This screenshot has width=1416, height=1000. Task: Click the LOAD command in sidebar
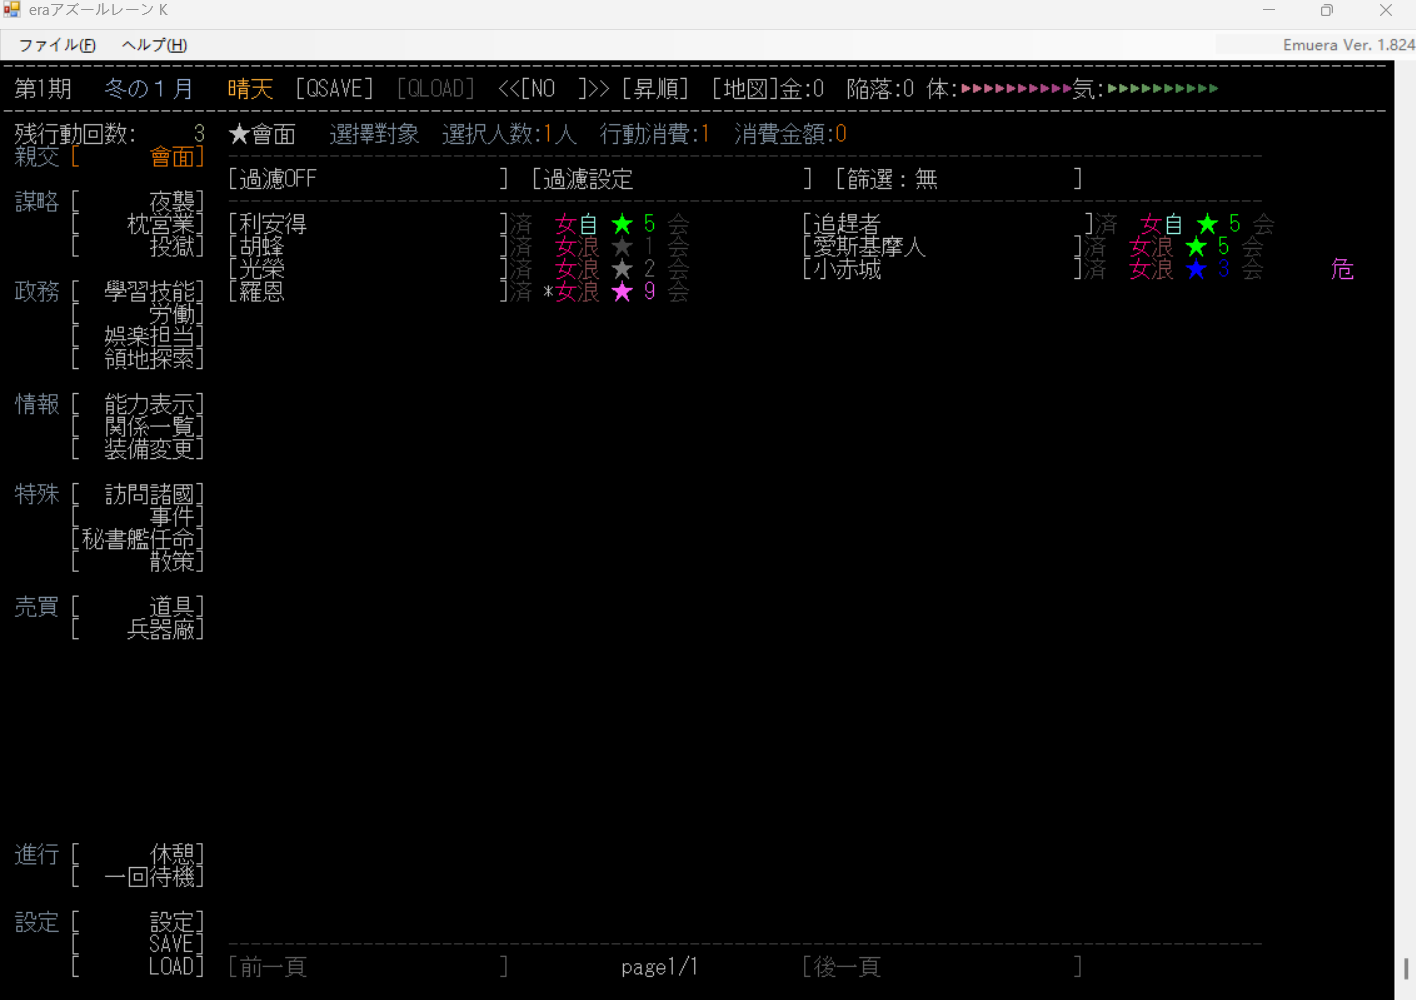tap(138, 966)
